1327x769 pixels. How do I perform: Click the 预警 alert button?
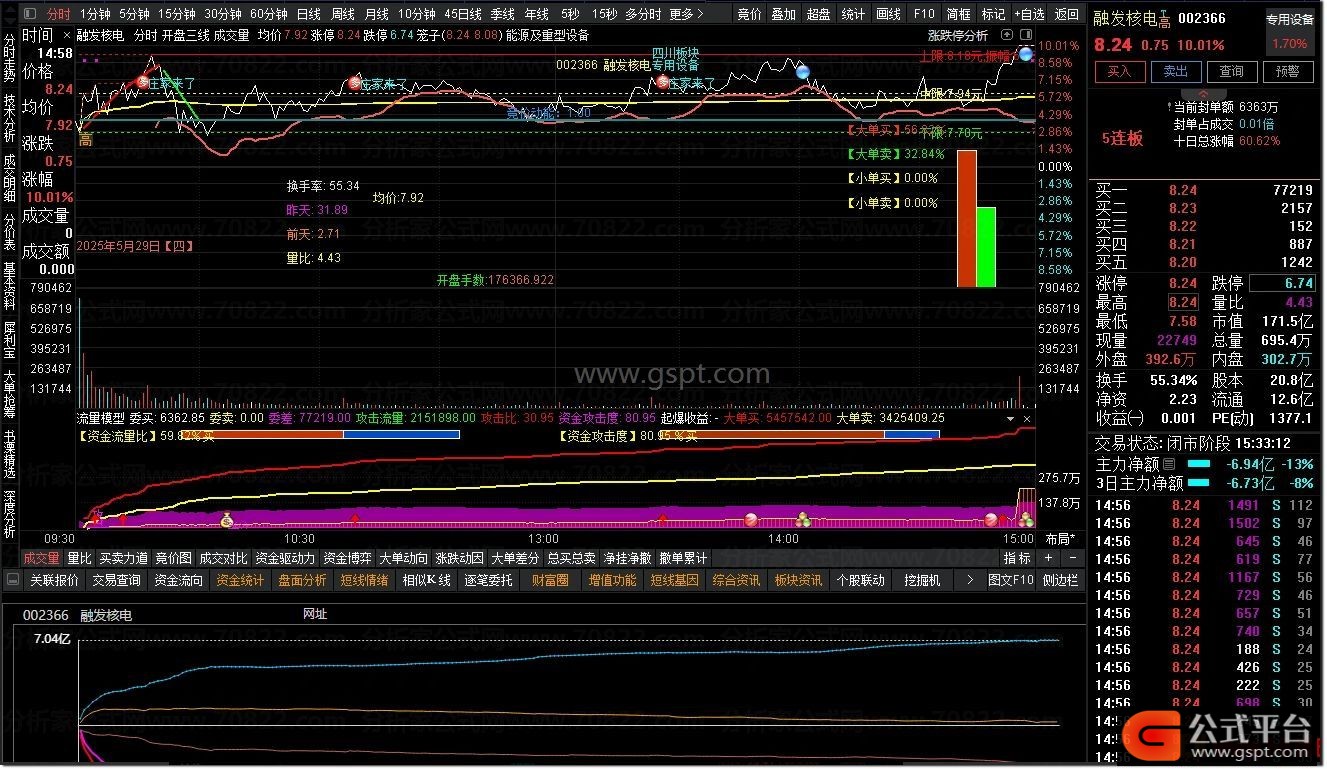tap(1287, 72)
